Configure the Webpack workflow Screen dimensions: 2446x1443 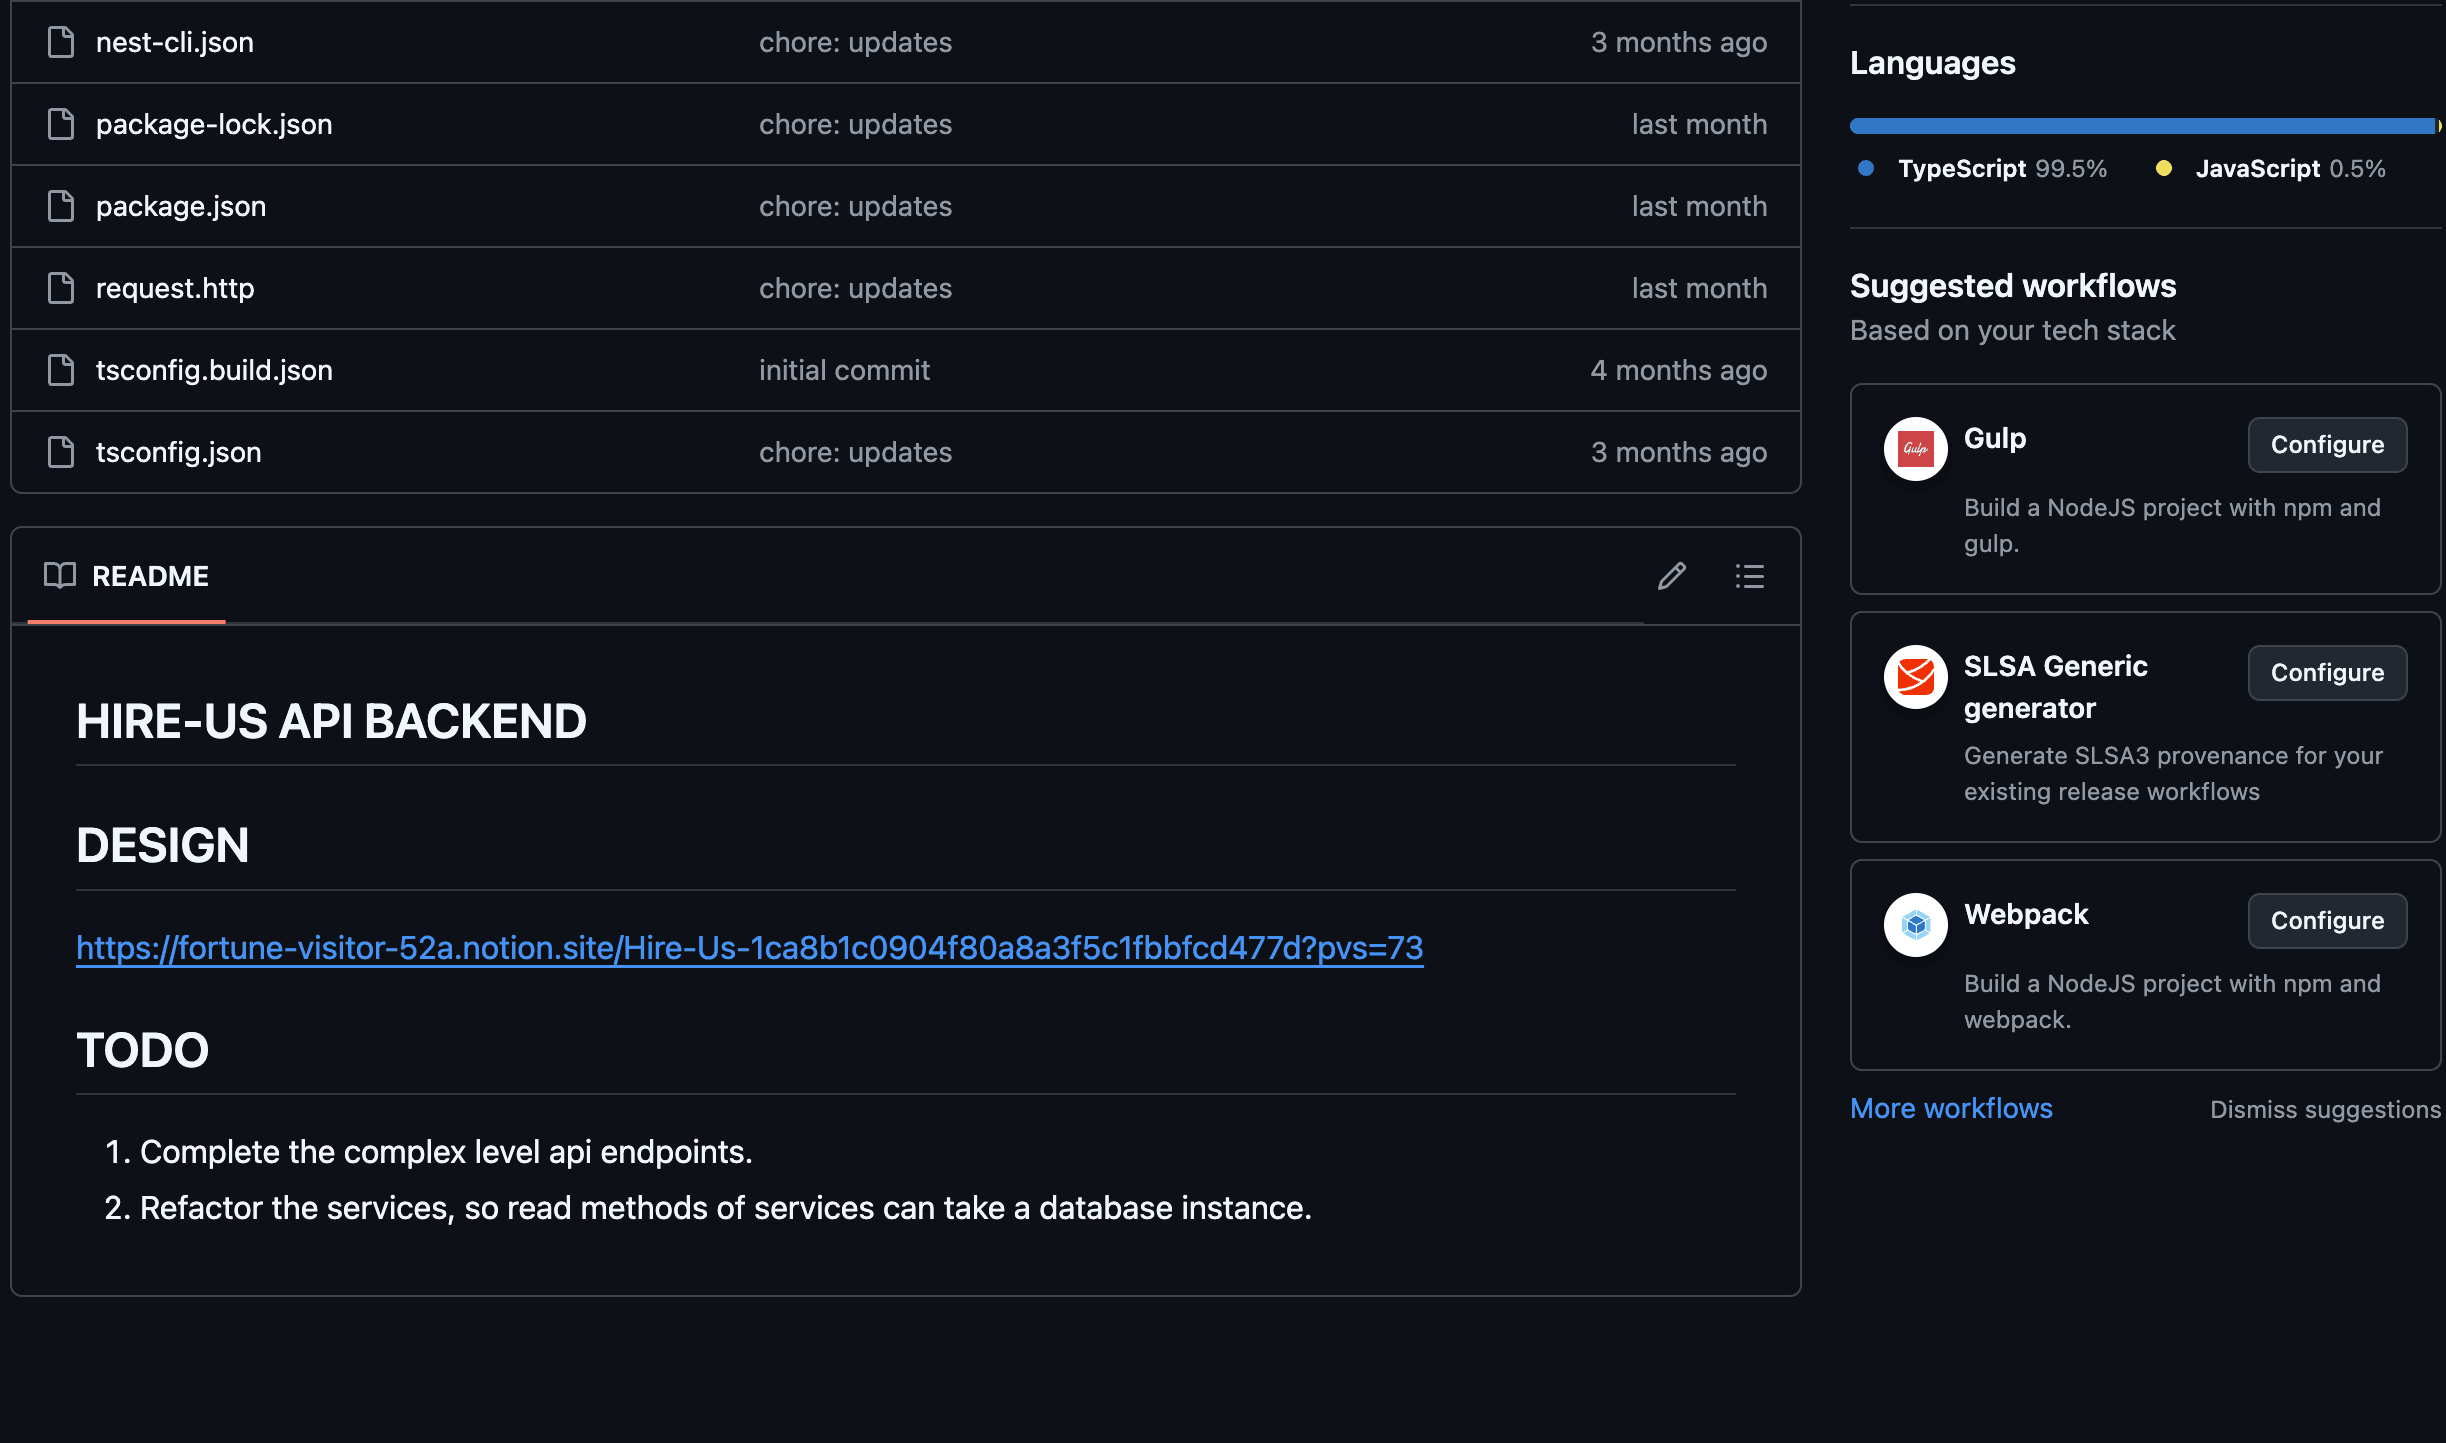click(x=2326, y=921)
